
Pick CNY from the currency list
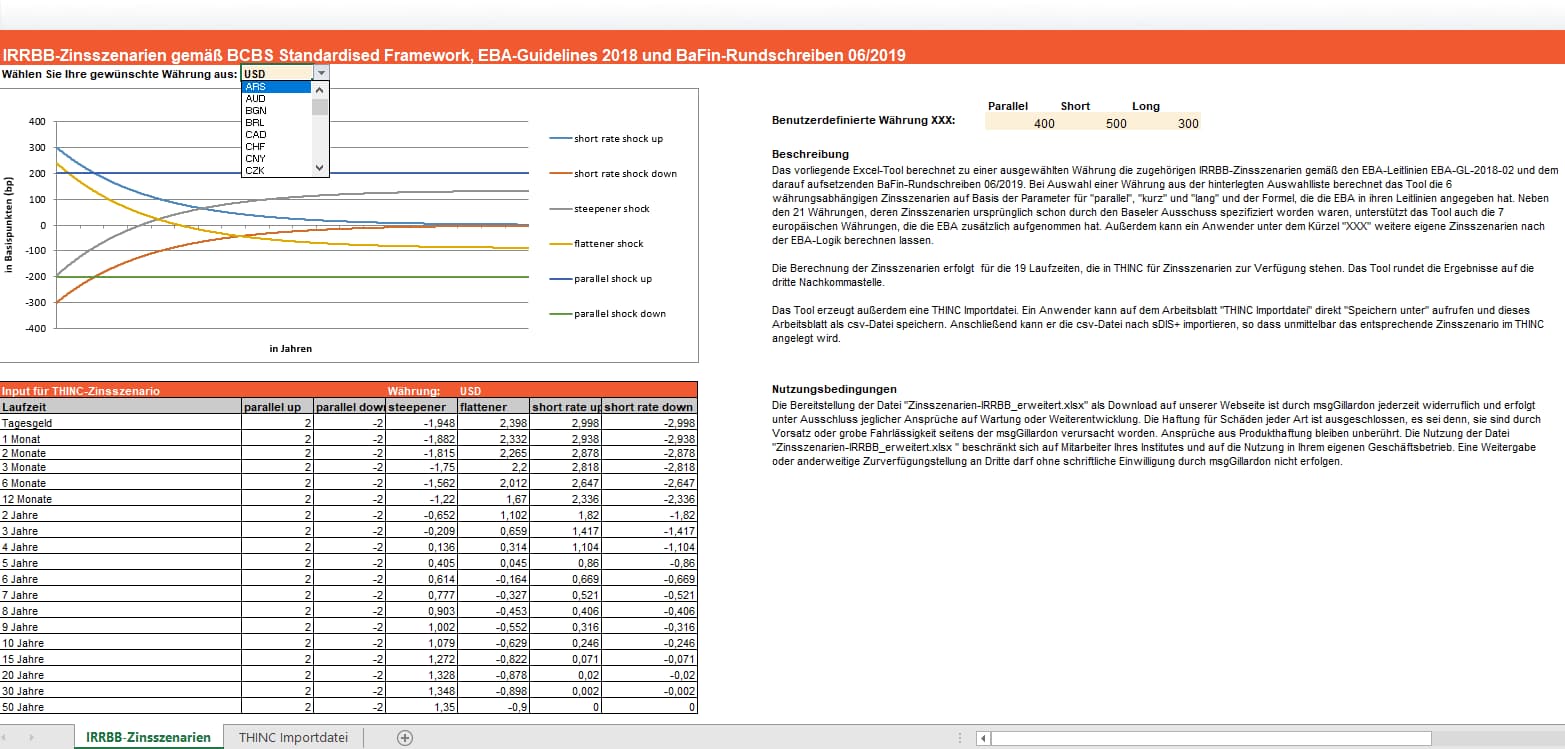(276, 159)
